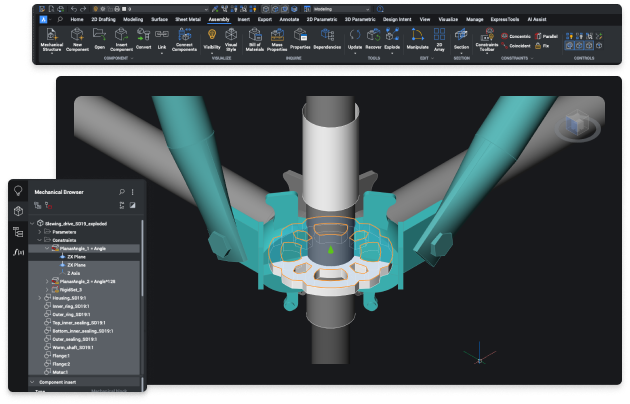Collapse the Constraints folder
Viewport: 630px width, 404px height.
39,240
